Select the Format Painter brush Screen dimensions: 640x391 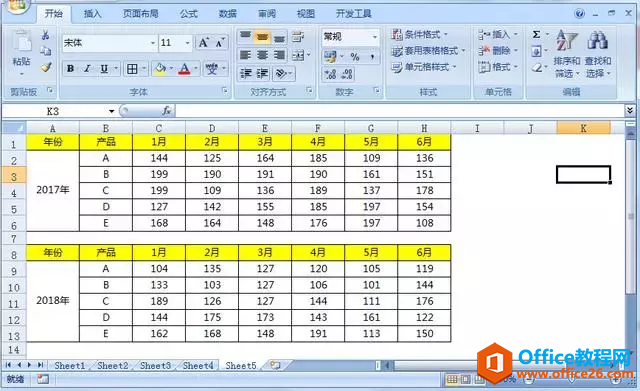coord(46,67)
